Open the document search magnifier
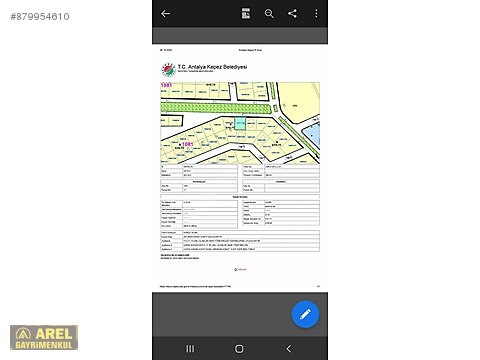 (x=269, y=14)
